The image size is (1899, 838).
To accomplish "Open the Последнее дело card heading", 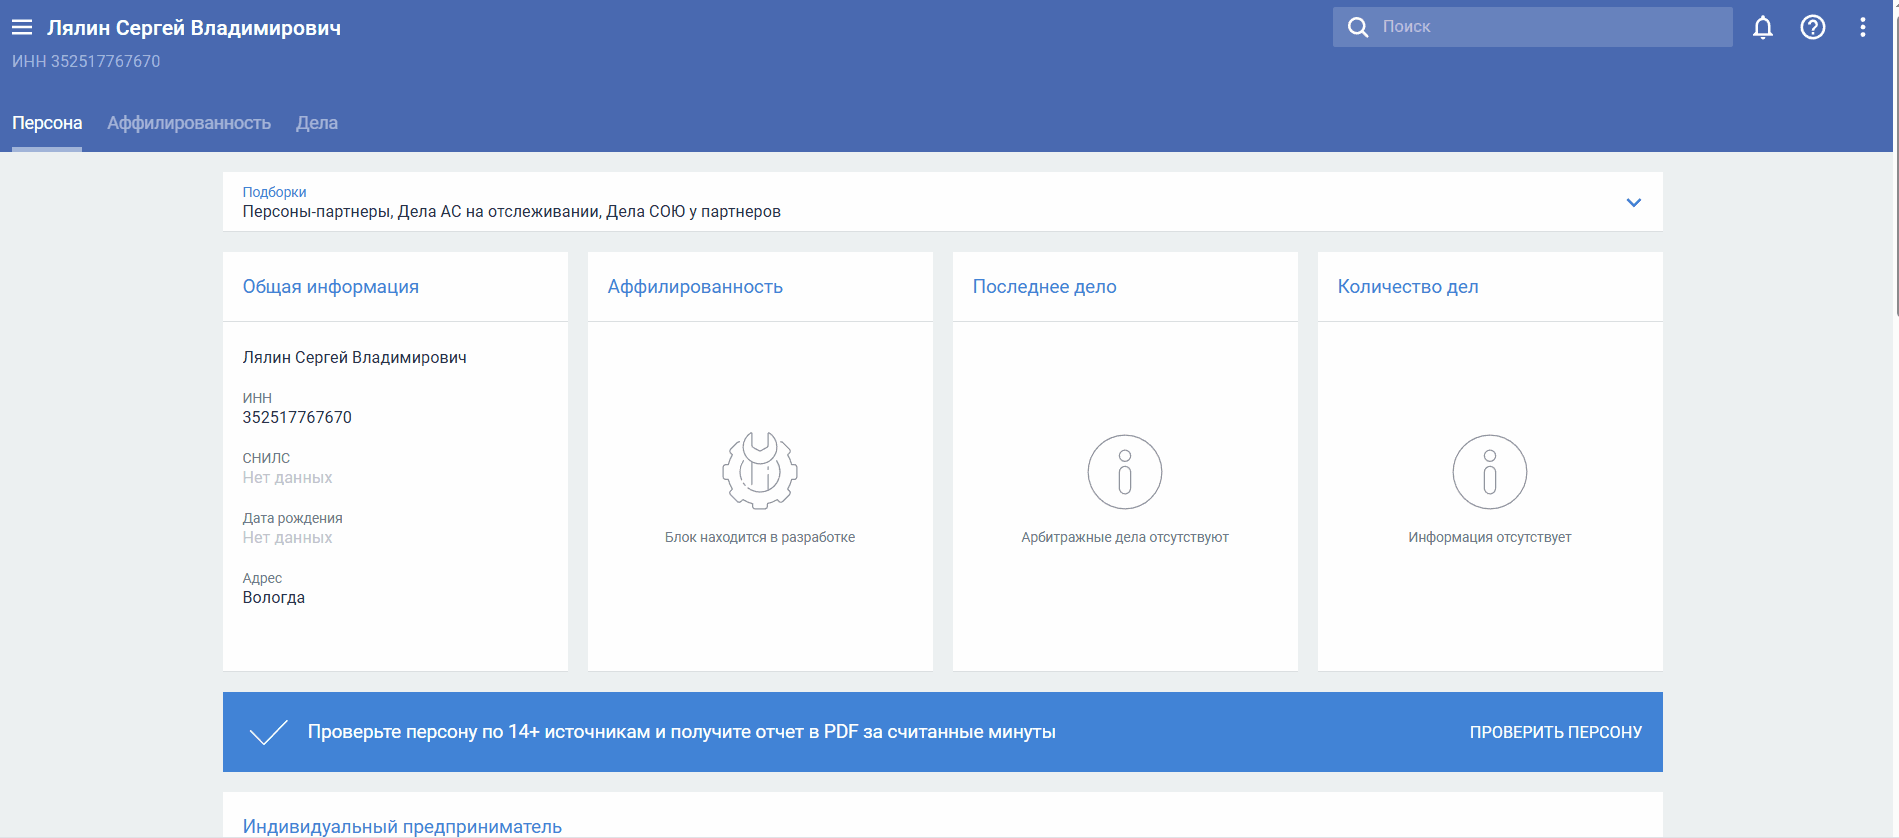I will 1044,287.
